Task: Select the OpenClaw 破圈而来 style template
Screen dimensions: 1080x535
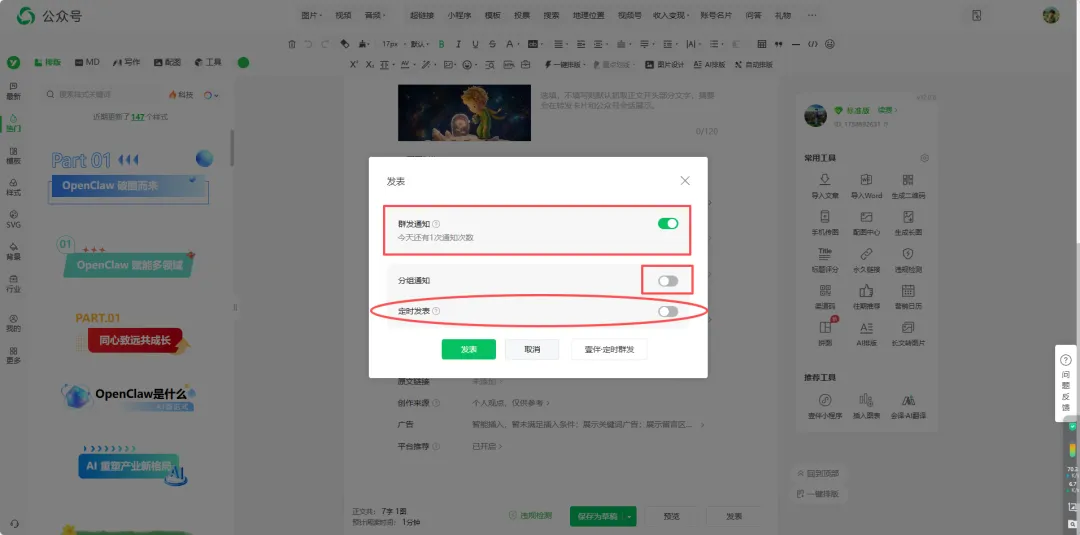Action: tap(129, 177)
